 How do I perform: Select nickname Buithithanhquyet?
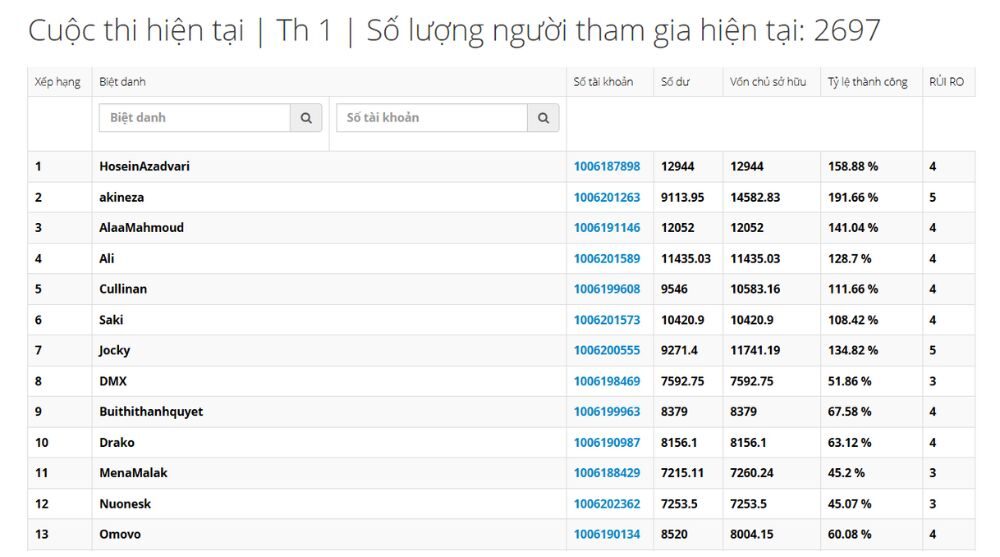(x=151, y=412)
